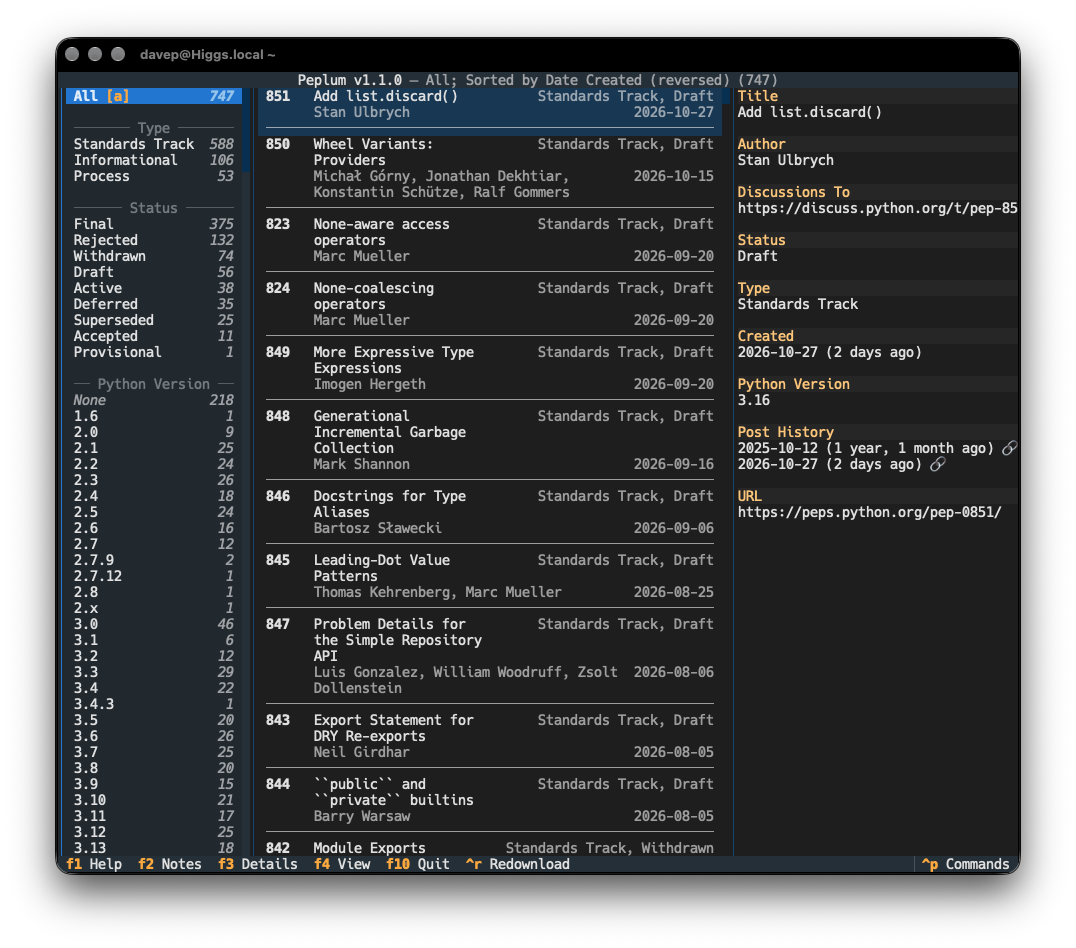Show the 74 Withdrawn PEPs in status filter
Image resolution: width=1076 pixels, height=948 pixels.
click(x=154, y=256)
